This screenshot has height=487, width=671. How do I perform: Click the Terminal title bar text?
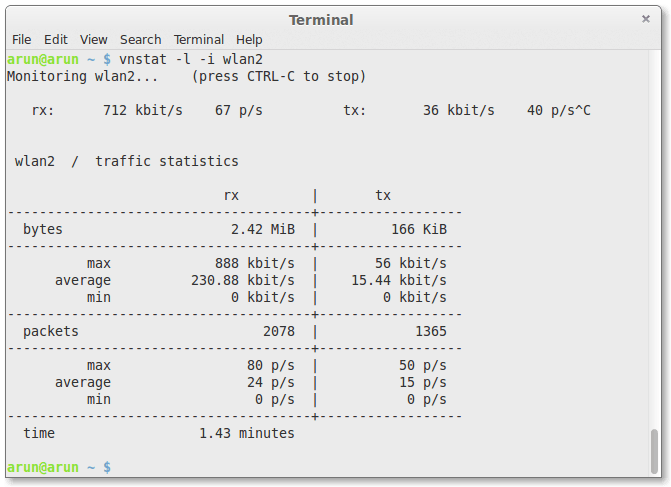[321, 20]
